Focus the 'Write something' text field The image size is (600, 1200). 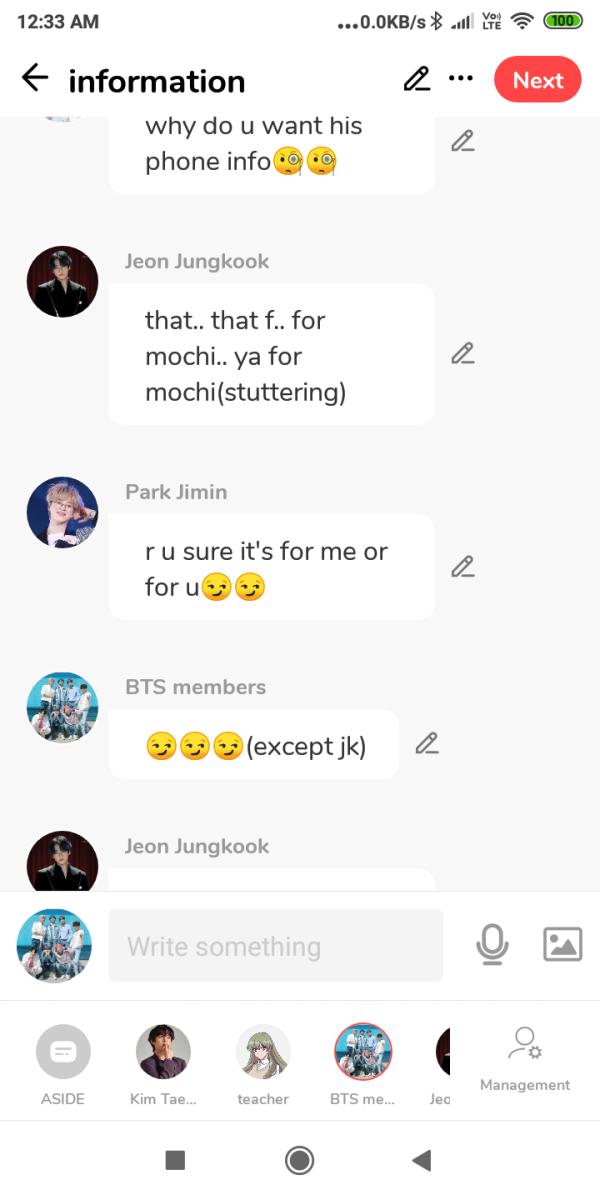click(275, 945)
